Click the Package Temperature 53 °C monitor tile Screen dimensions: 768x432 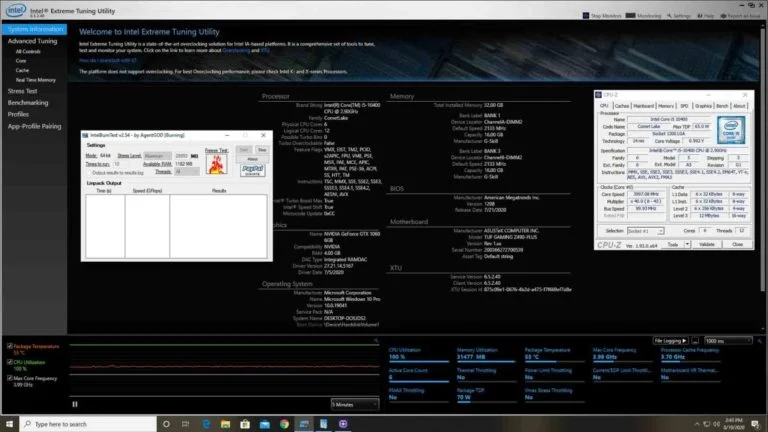click(x=554, y=354)
